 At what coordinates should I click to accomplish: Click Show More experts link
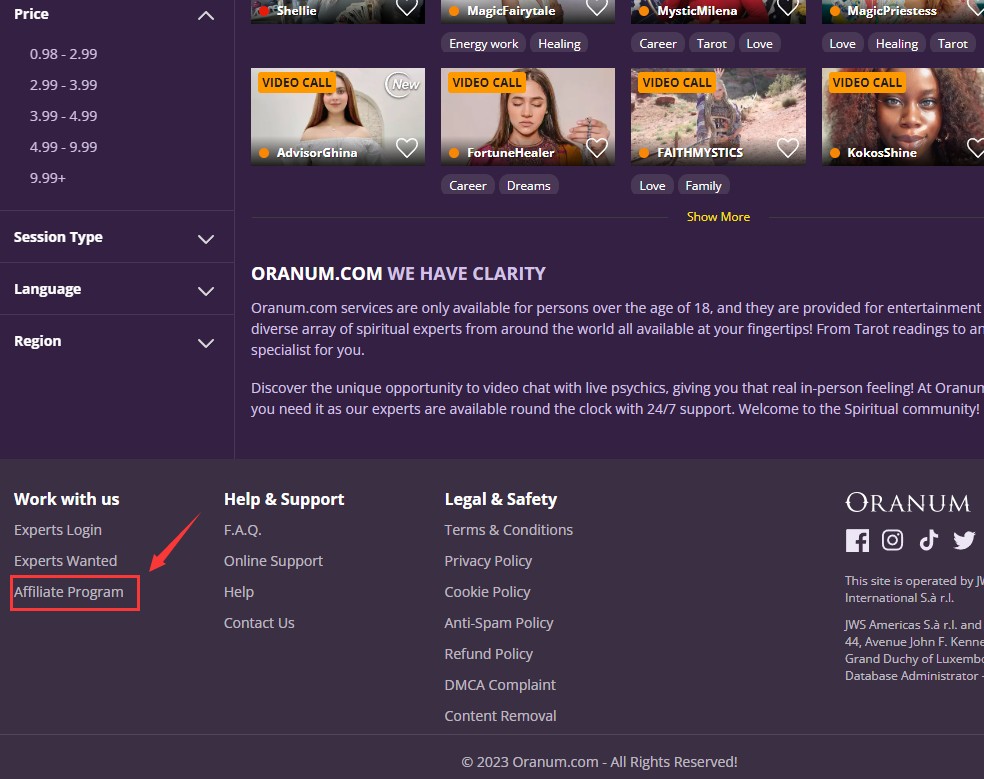tap(718, 217)
